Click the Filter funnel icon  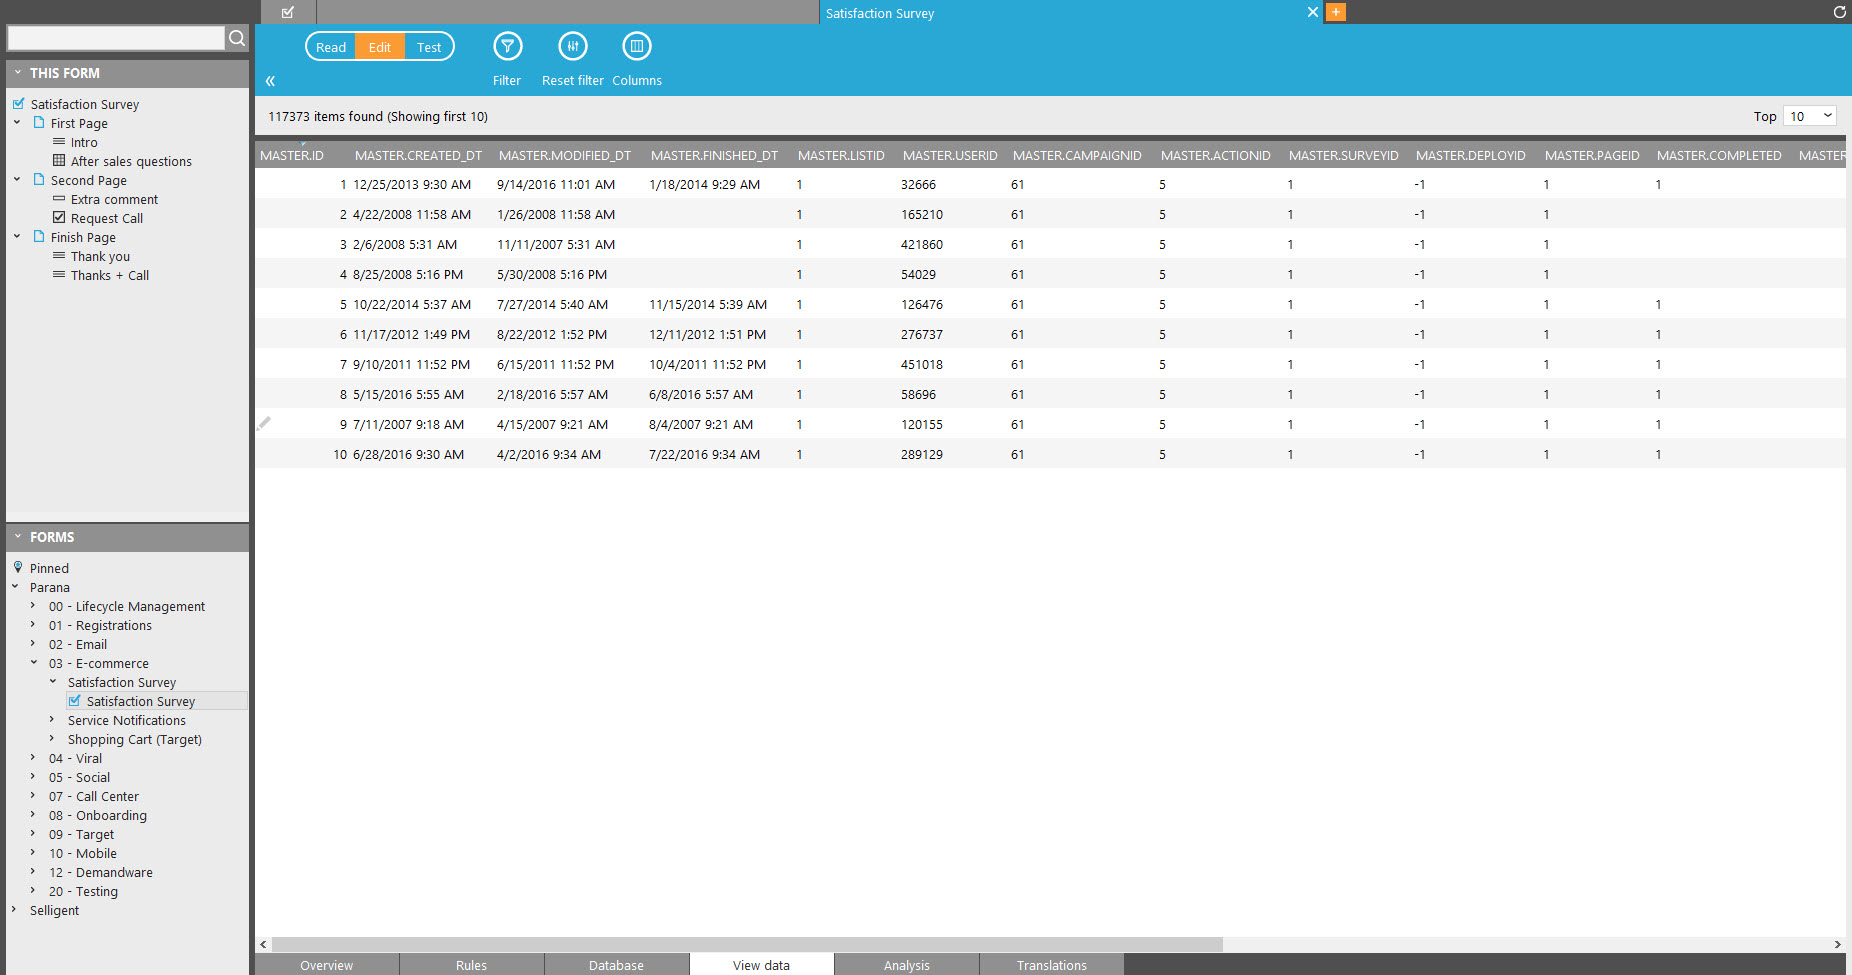pyautogui.click(x=507, y=47)
